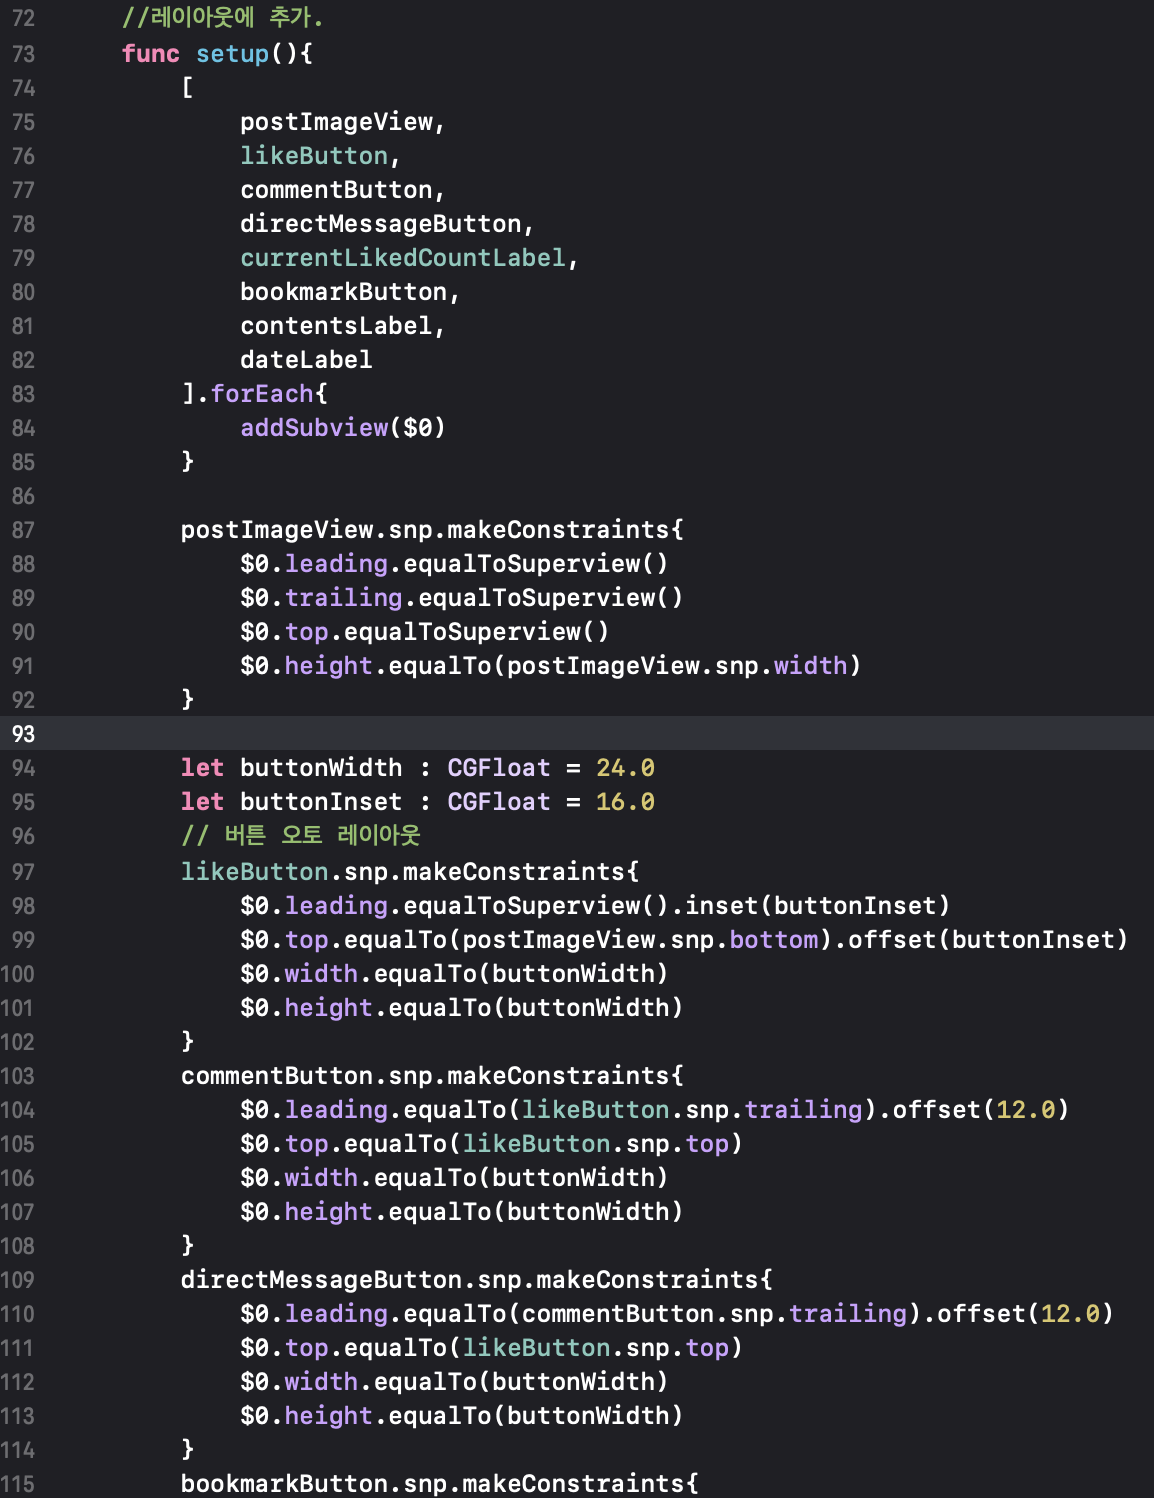Click 'inset(buttonInset)' on line 98
Viewport: 1154px width, 1498px height.
pyautogui.click(x=817, y=906)
